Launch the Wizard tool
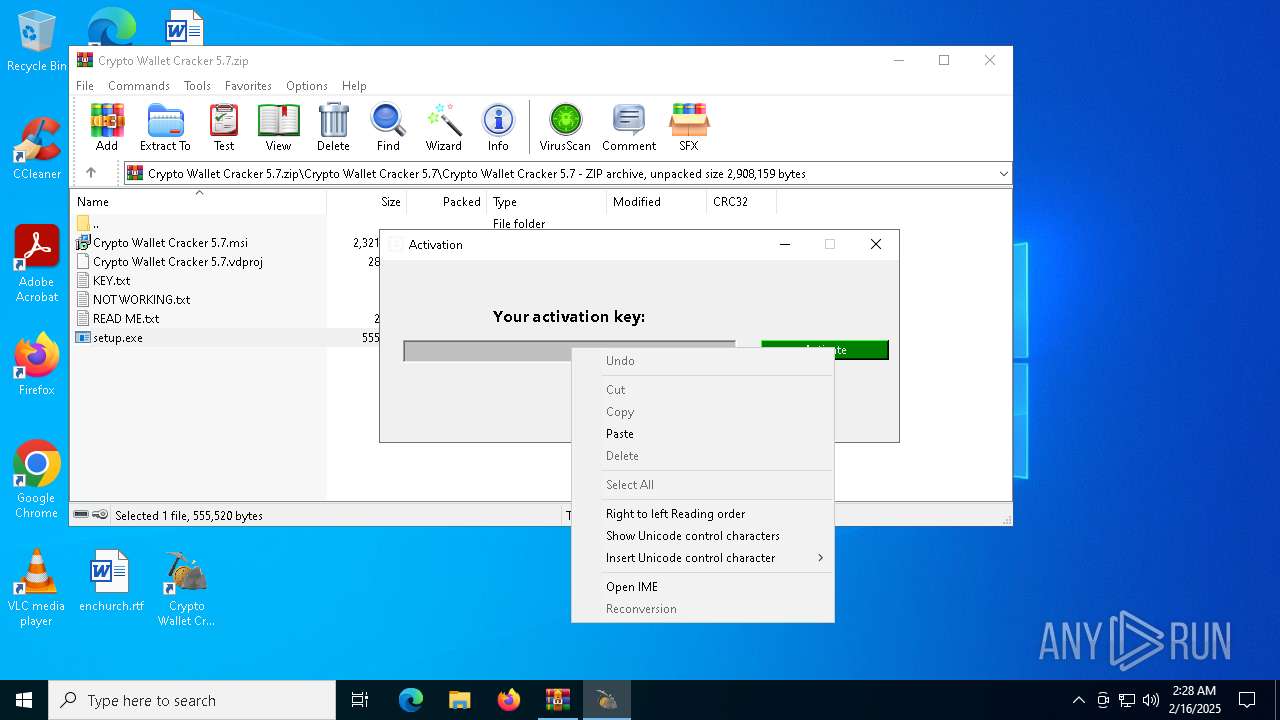Image resolution: width=1280 pixels, height=720 pixels. (443, 127)
